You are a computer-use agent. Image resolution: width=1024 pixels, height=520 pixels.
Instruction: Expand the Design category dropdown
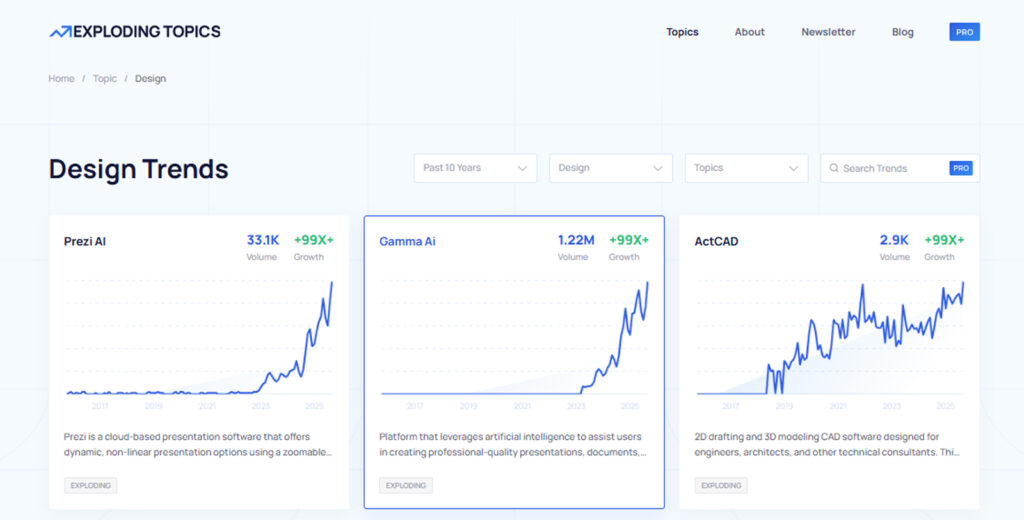[x=610, y=168]
